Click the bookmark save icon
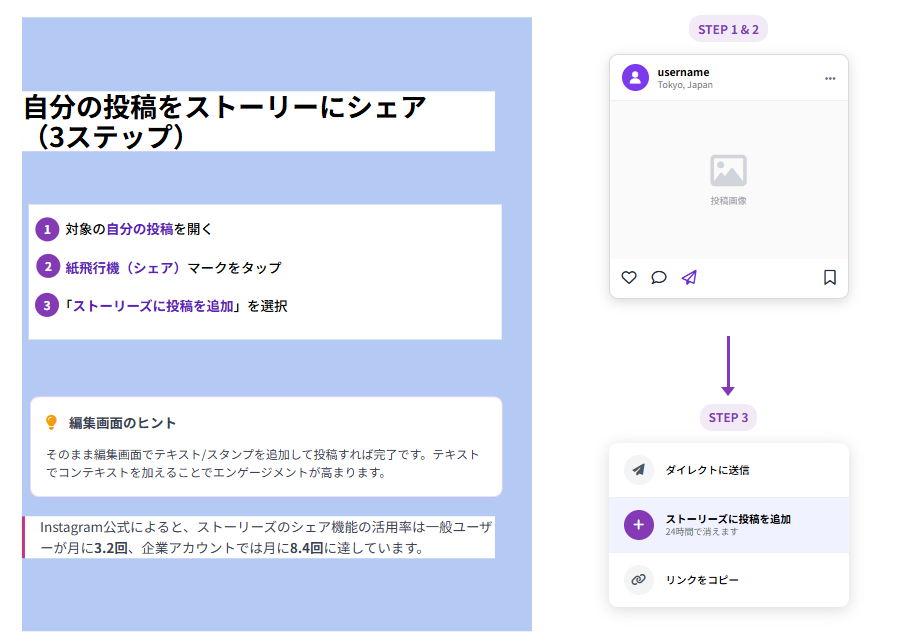The image size is (923, 641). (829, 278)
